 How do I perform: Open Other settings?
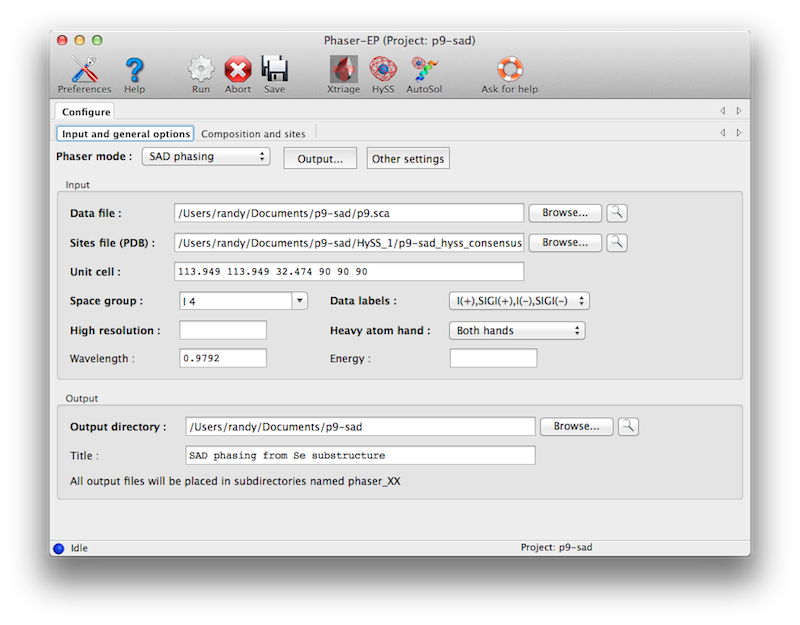(x=407, y=159)
